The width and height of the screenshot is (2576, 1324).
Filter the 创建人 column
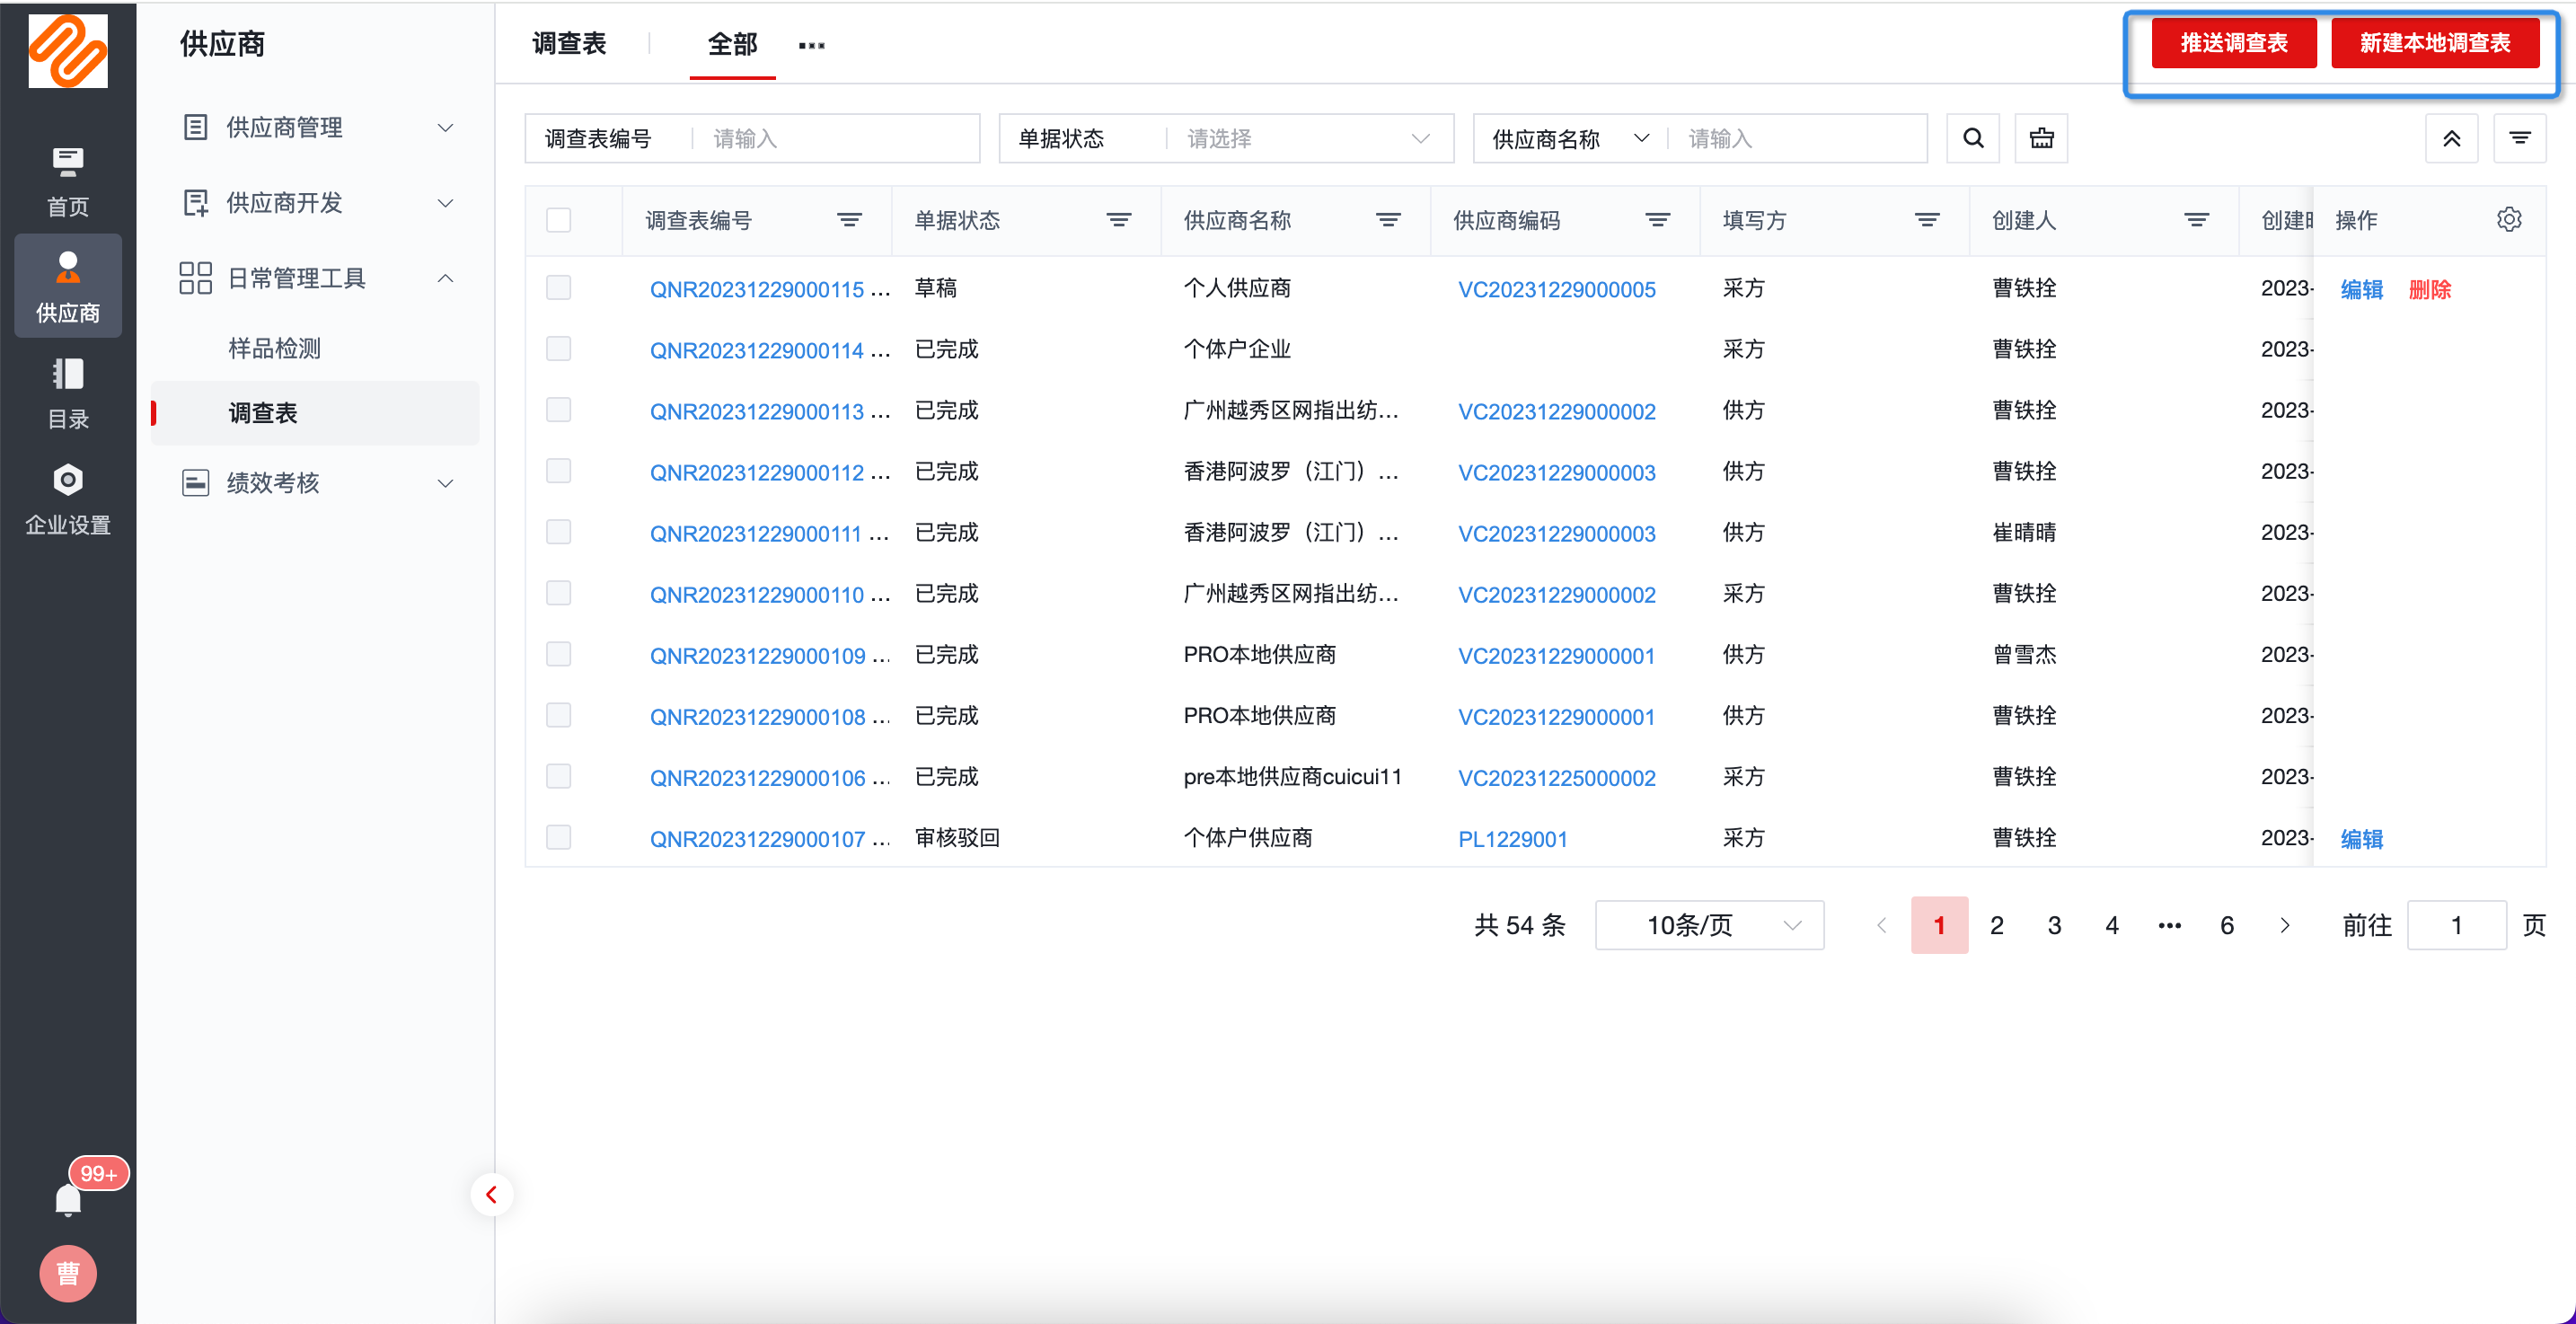pos(2196,220)
